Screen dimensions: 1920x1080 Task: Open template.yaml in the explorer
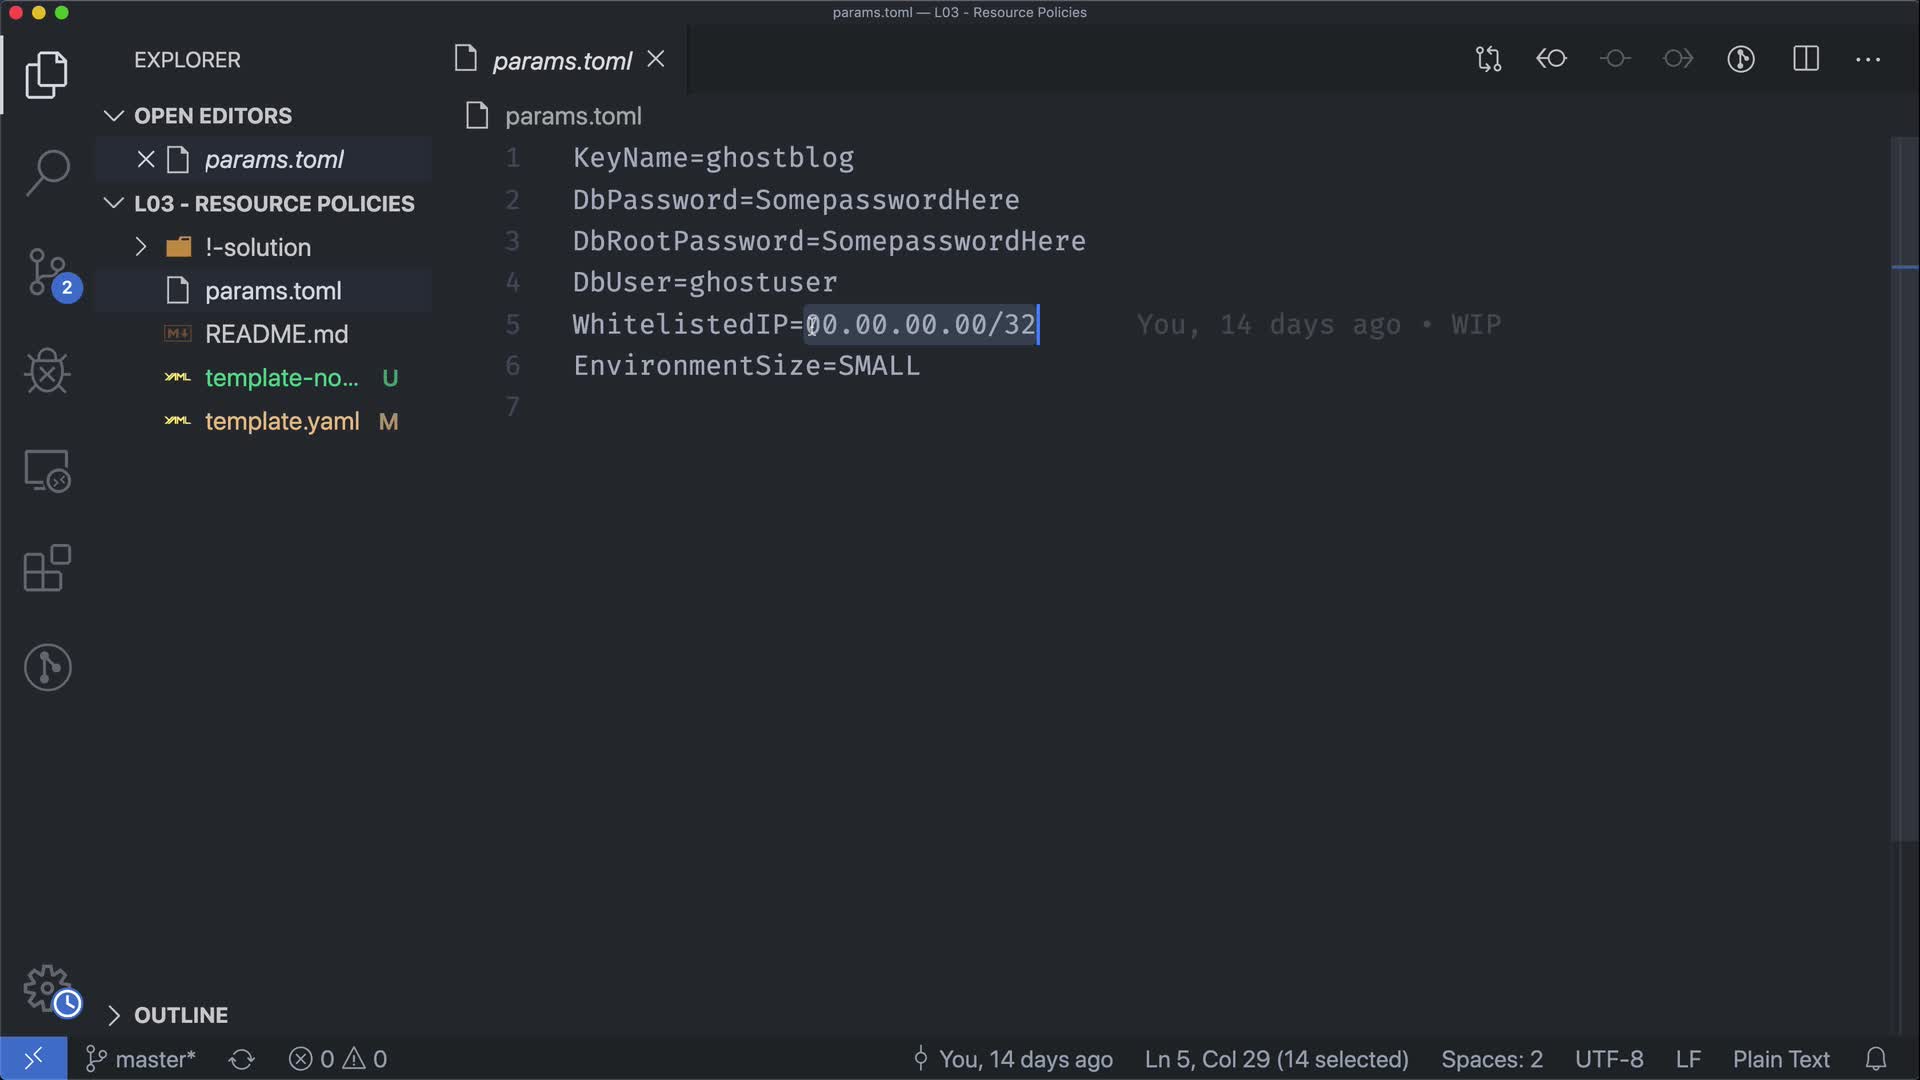(x=281, y=421)
